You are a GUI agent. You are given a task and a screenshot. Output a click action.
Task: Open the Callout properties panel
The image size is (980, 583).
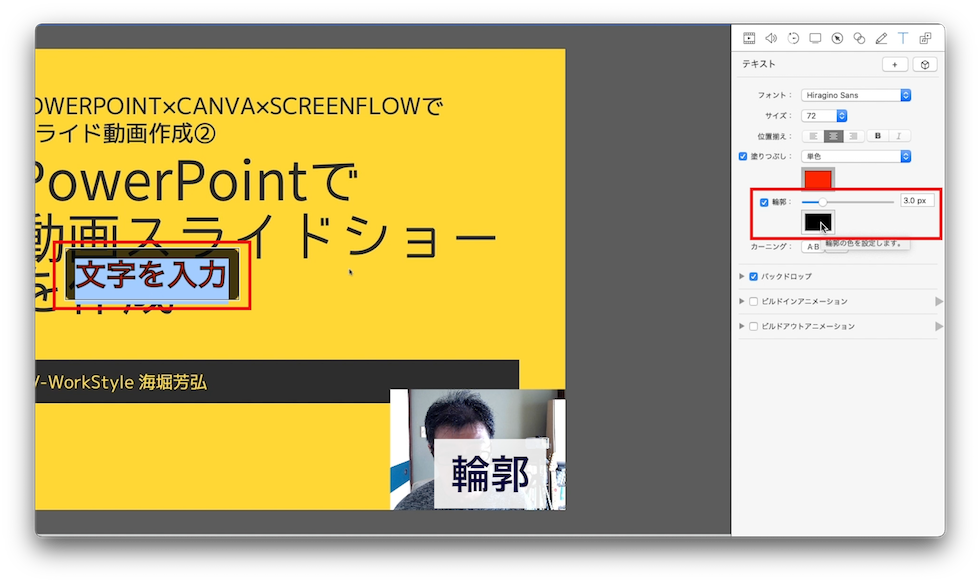pos(837,37)
